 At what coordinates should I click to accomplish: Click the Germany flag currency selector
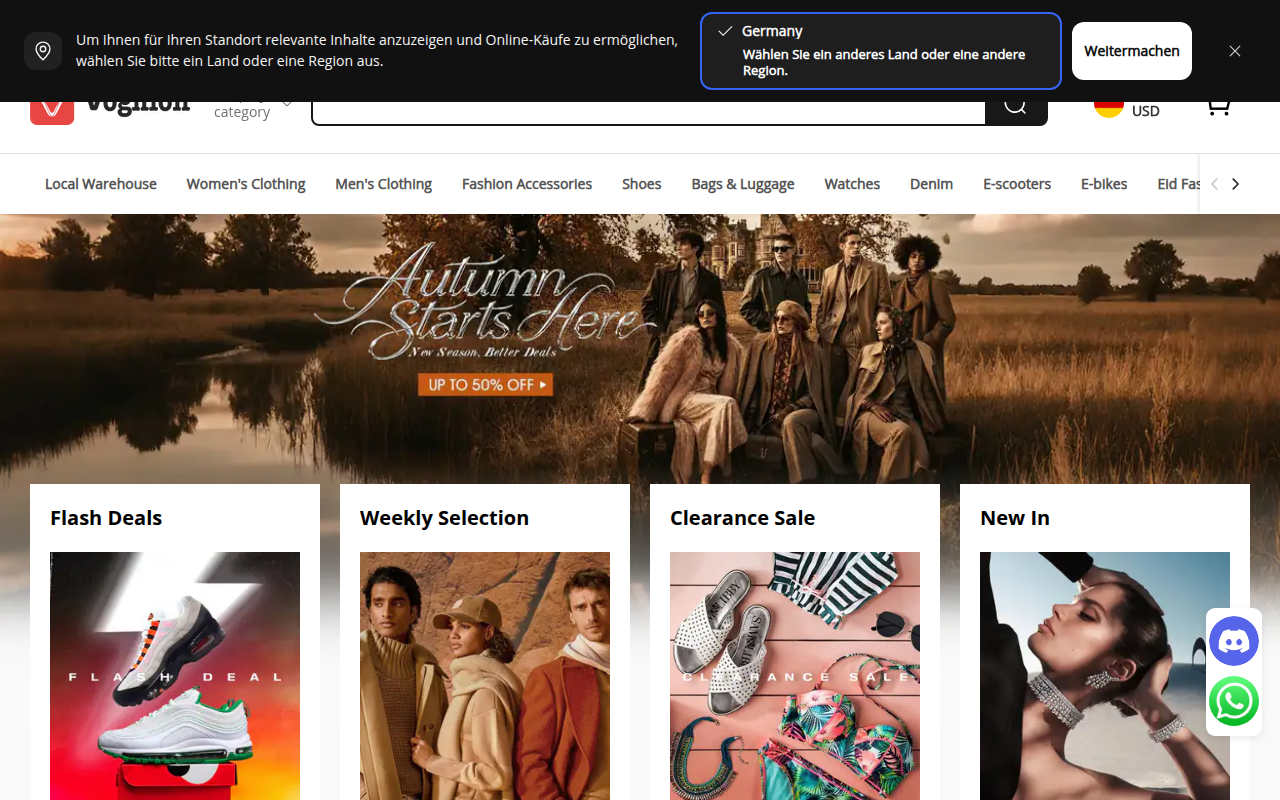click(x=1109, y=108)
